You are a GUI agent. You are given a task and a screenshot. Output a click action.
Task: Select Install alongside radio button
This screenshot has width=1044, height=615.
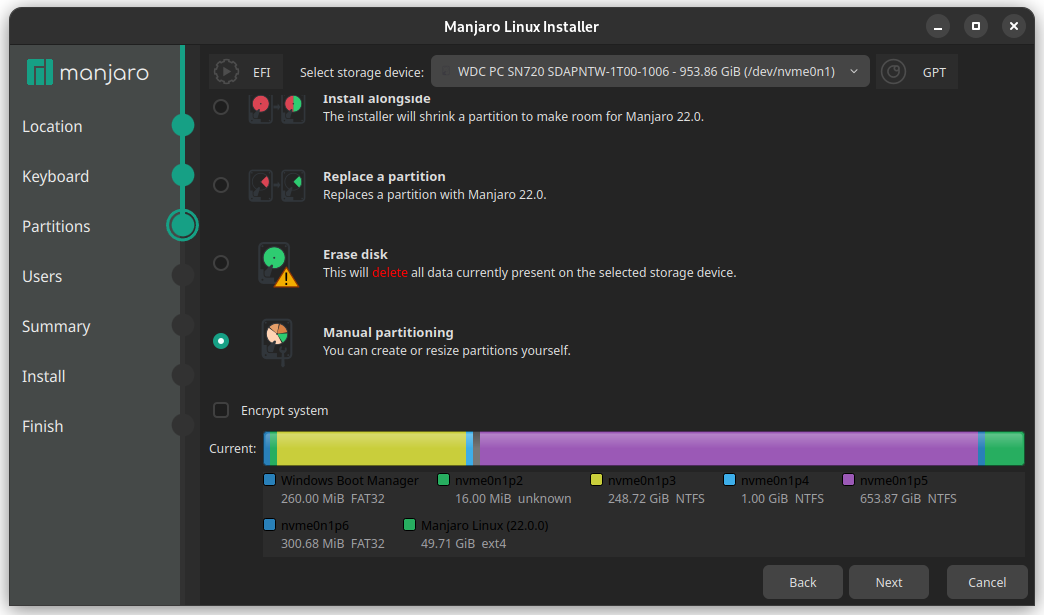221,107
